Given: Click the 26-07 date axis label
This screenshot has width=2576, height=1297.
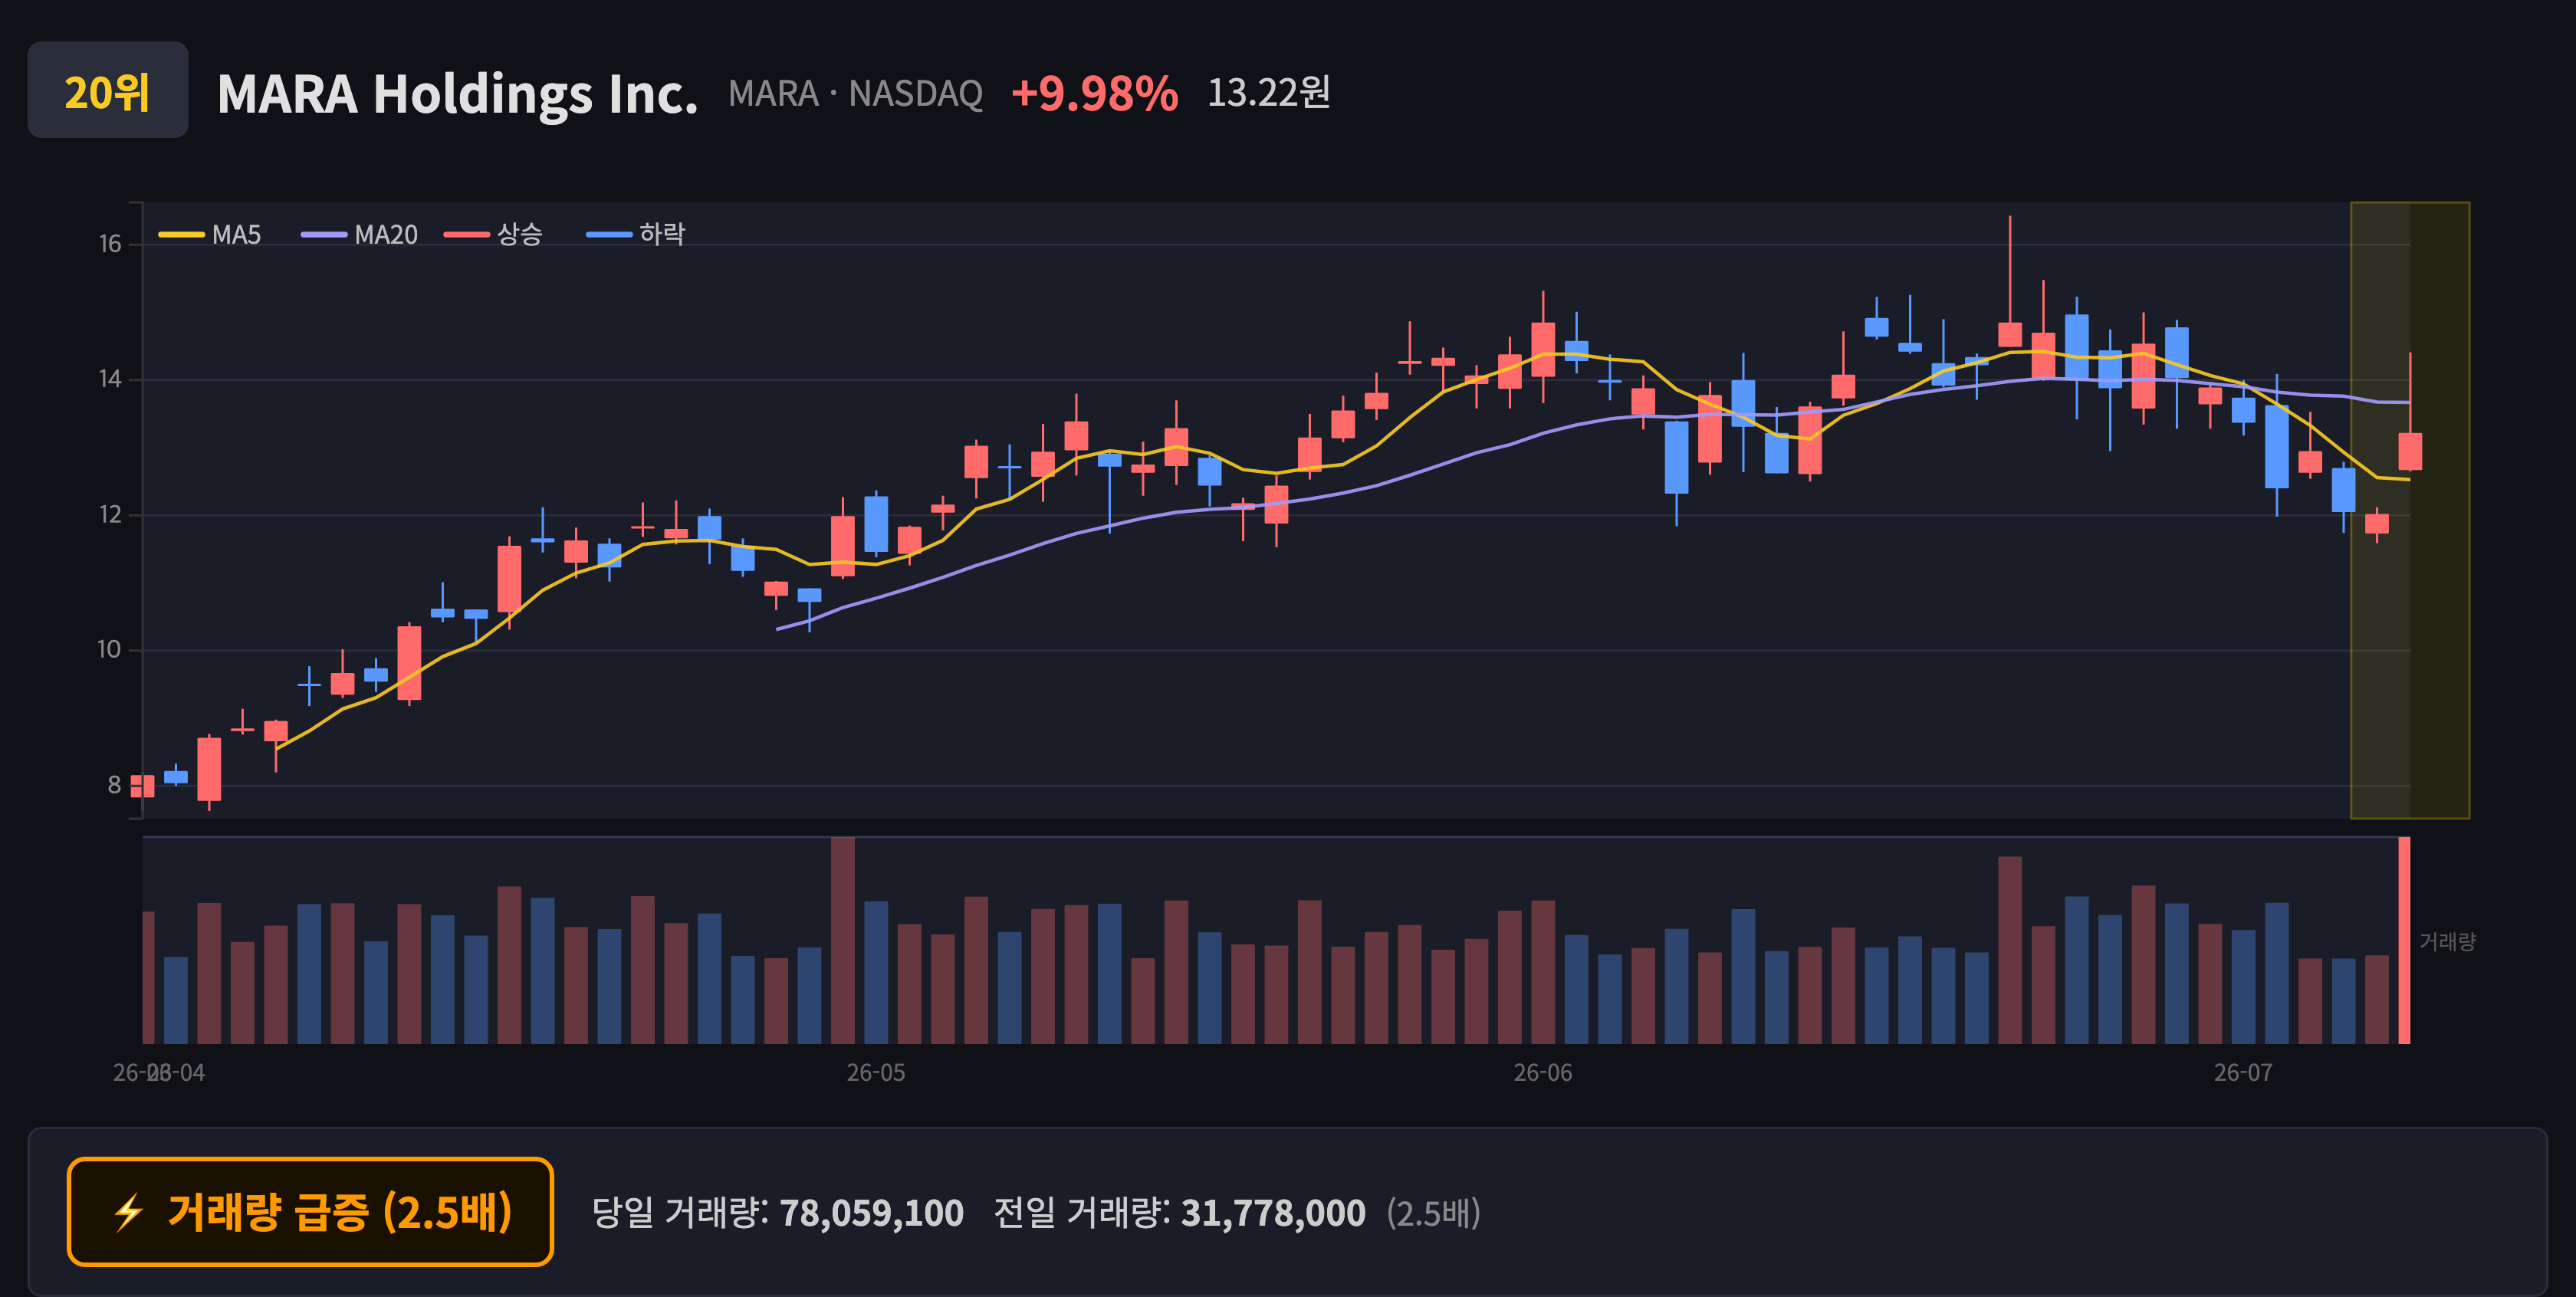Looking at the screenshot, I should tap(2243, 1073).
